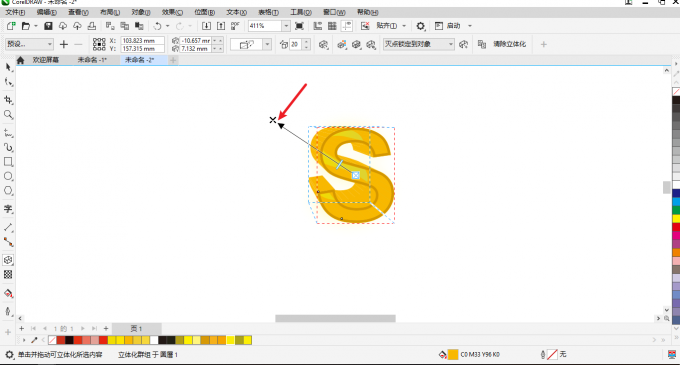Click the Copy extrusion properties icon
The width and height of the screenshot is (680, 365).
click(482, 44)
